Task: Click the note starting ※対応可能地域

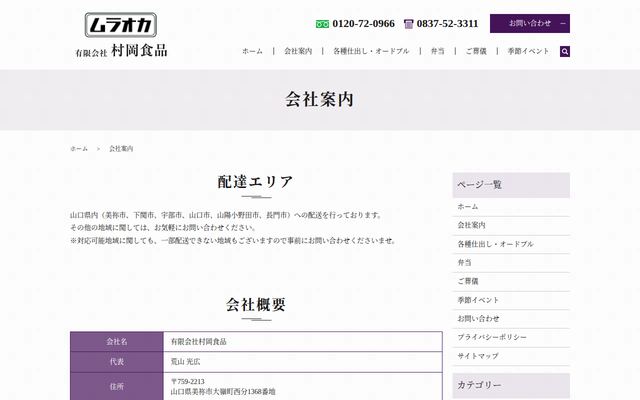Action: [x=234, y=241]
